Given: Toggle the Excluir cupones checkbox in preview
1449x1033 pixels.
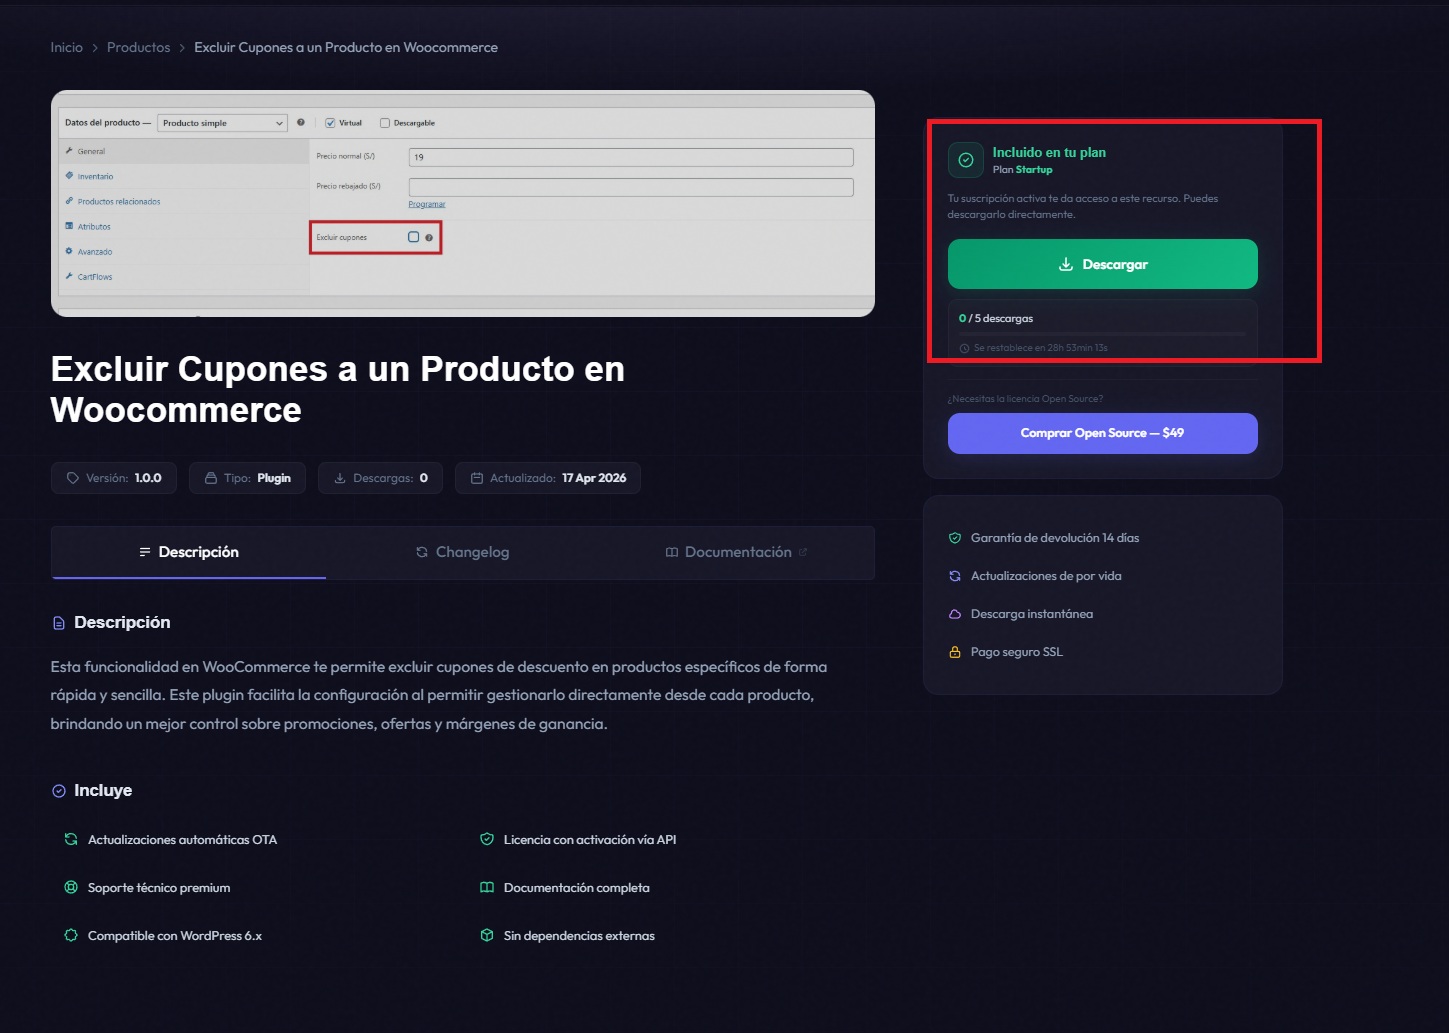Looking at the screenshot, I should coord(413,237).
